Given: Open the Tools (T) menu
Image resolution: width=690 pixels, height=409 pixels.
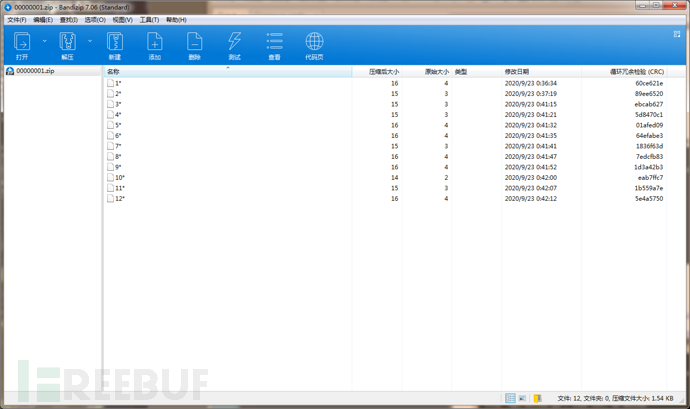Looking at the screenshot, I should (149, 20).
